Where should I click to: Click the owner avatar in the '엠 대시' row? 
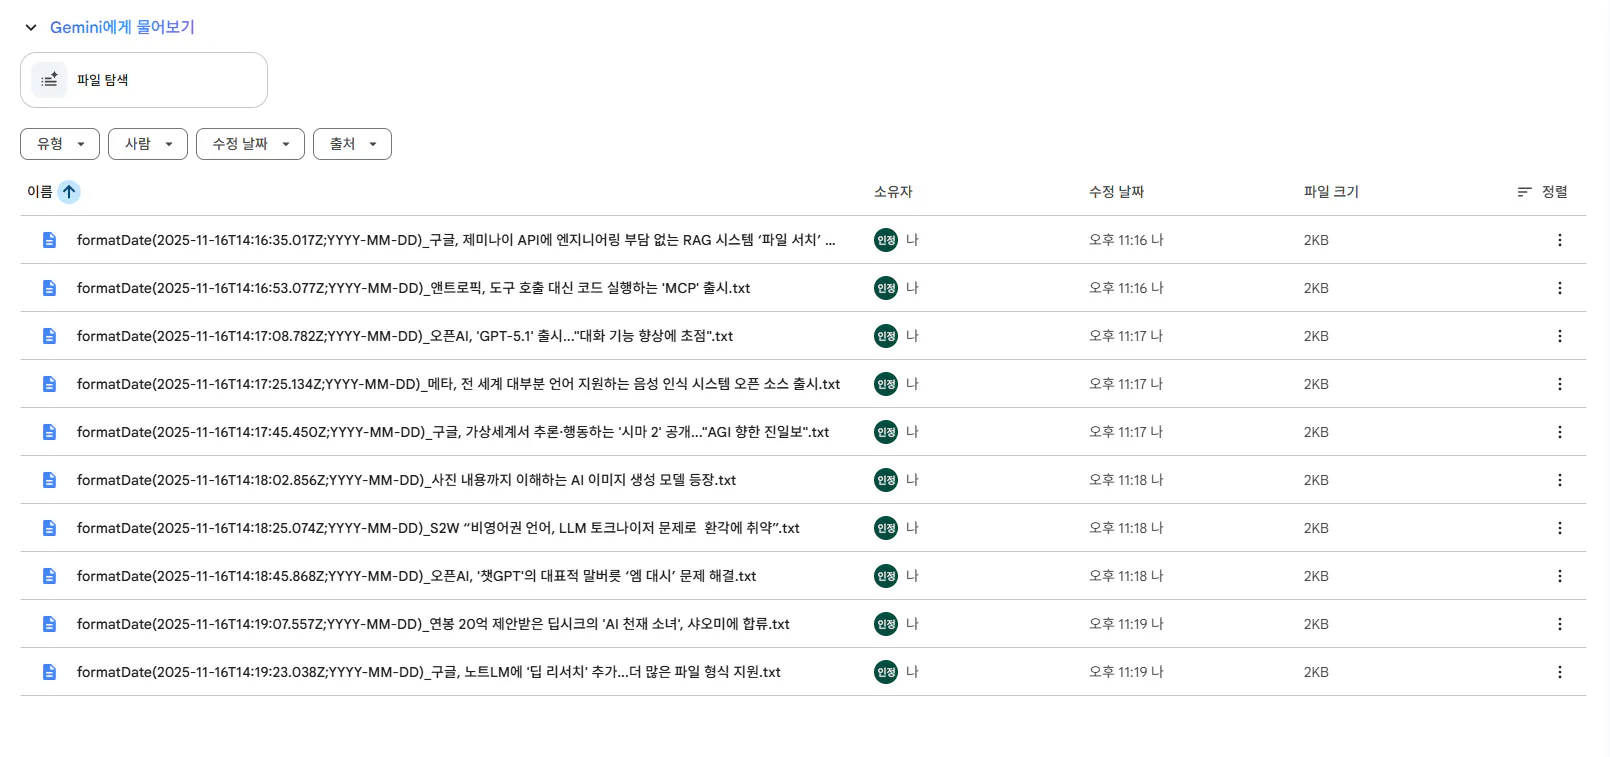coord(886,576)
